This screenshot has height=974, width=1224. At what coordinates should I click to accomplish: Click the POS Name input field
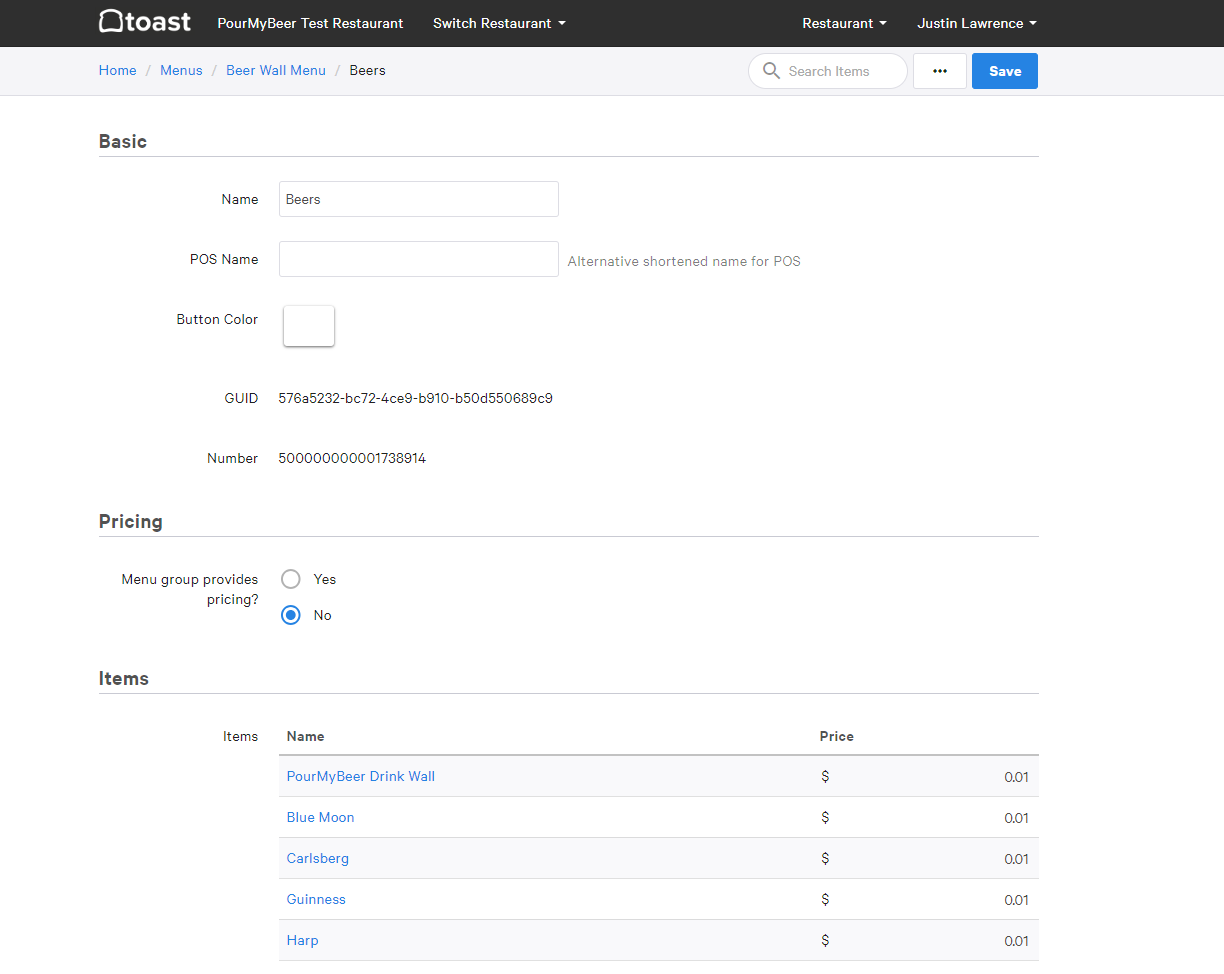pyautogui.click(x=418, y=259)
